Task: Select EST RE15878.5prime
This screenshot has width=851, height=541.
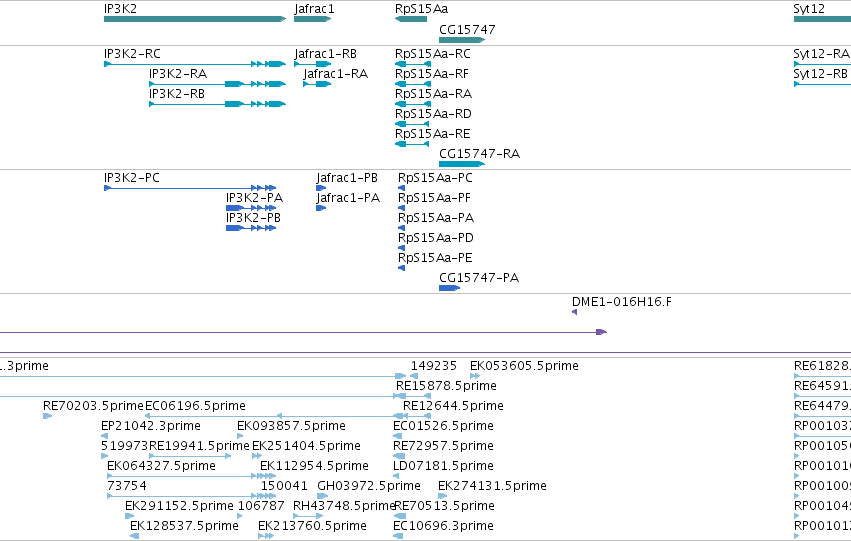Action: tap(413, 396)
